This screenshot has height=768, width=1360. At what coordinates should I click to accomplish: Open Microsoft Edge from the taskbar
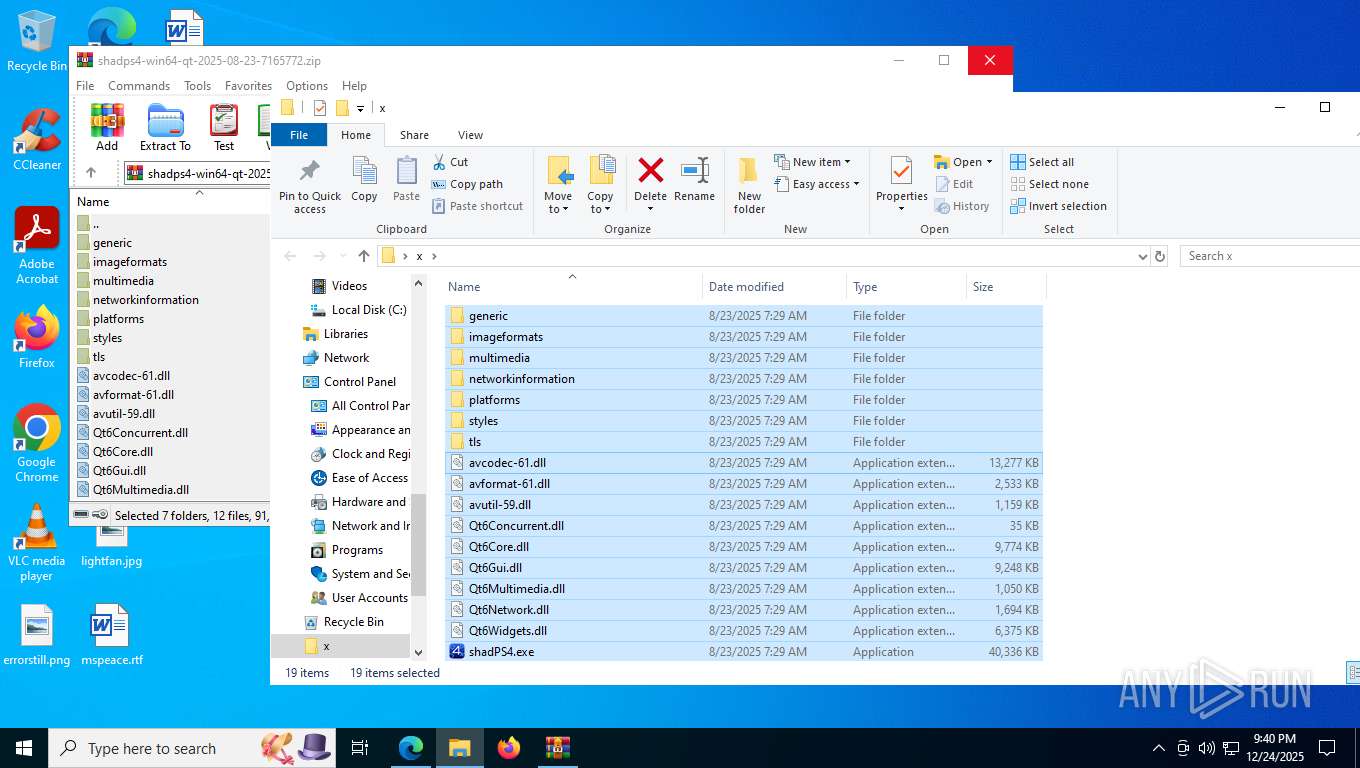[411, 748]
